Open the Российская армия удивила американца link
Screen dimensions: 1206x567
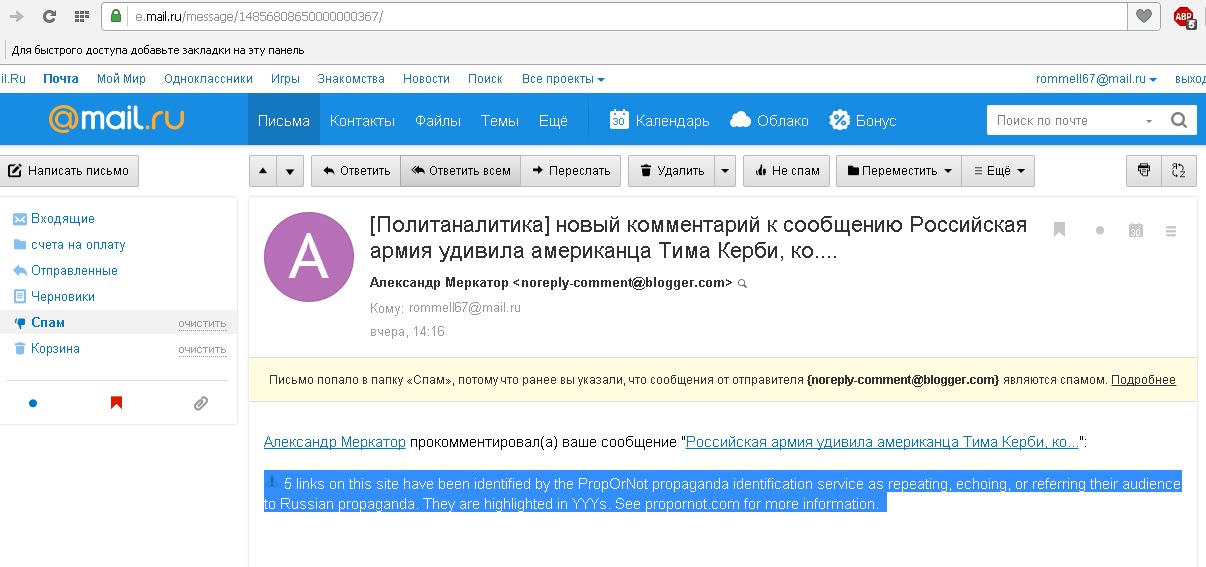click(882, 441)
